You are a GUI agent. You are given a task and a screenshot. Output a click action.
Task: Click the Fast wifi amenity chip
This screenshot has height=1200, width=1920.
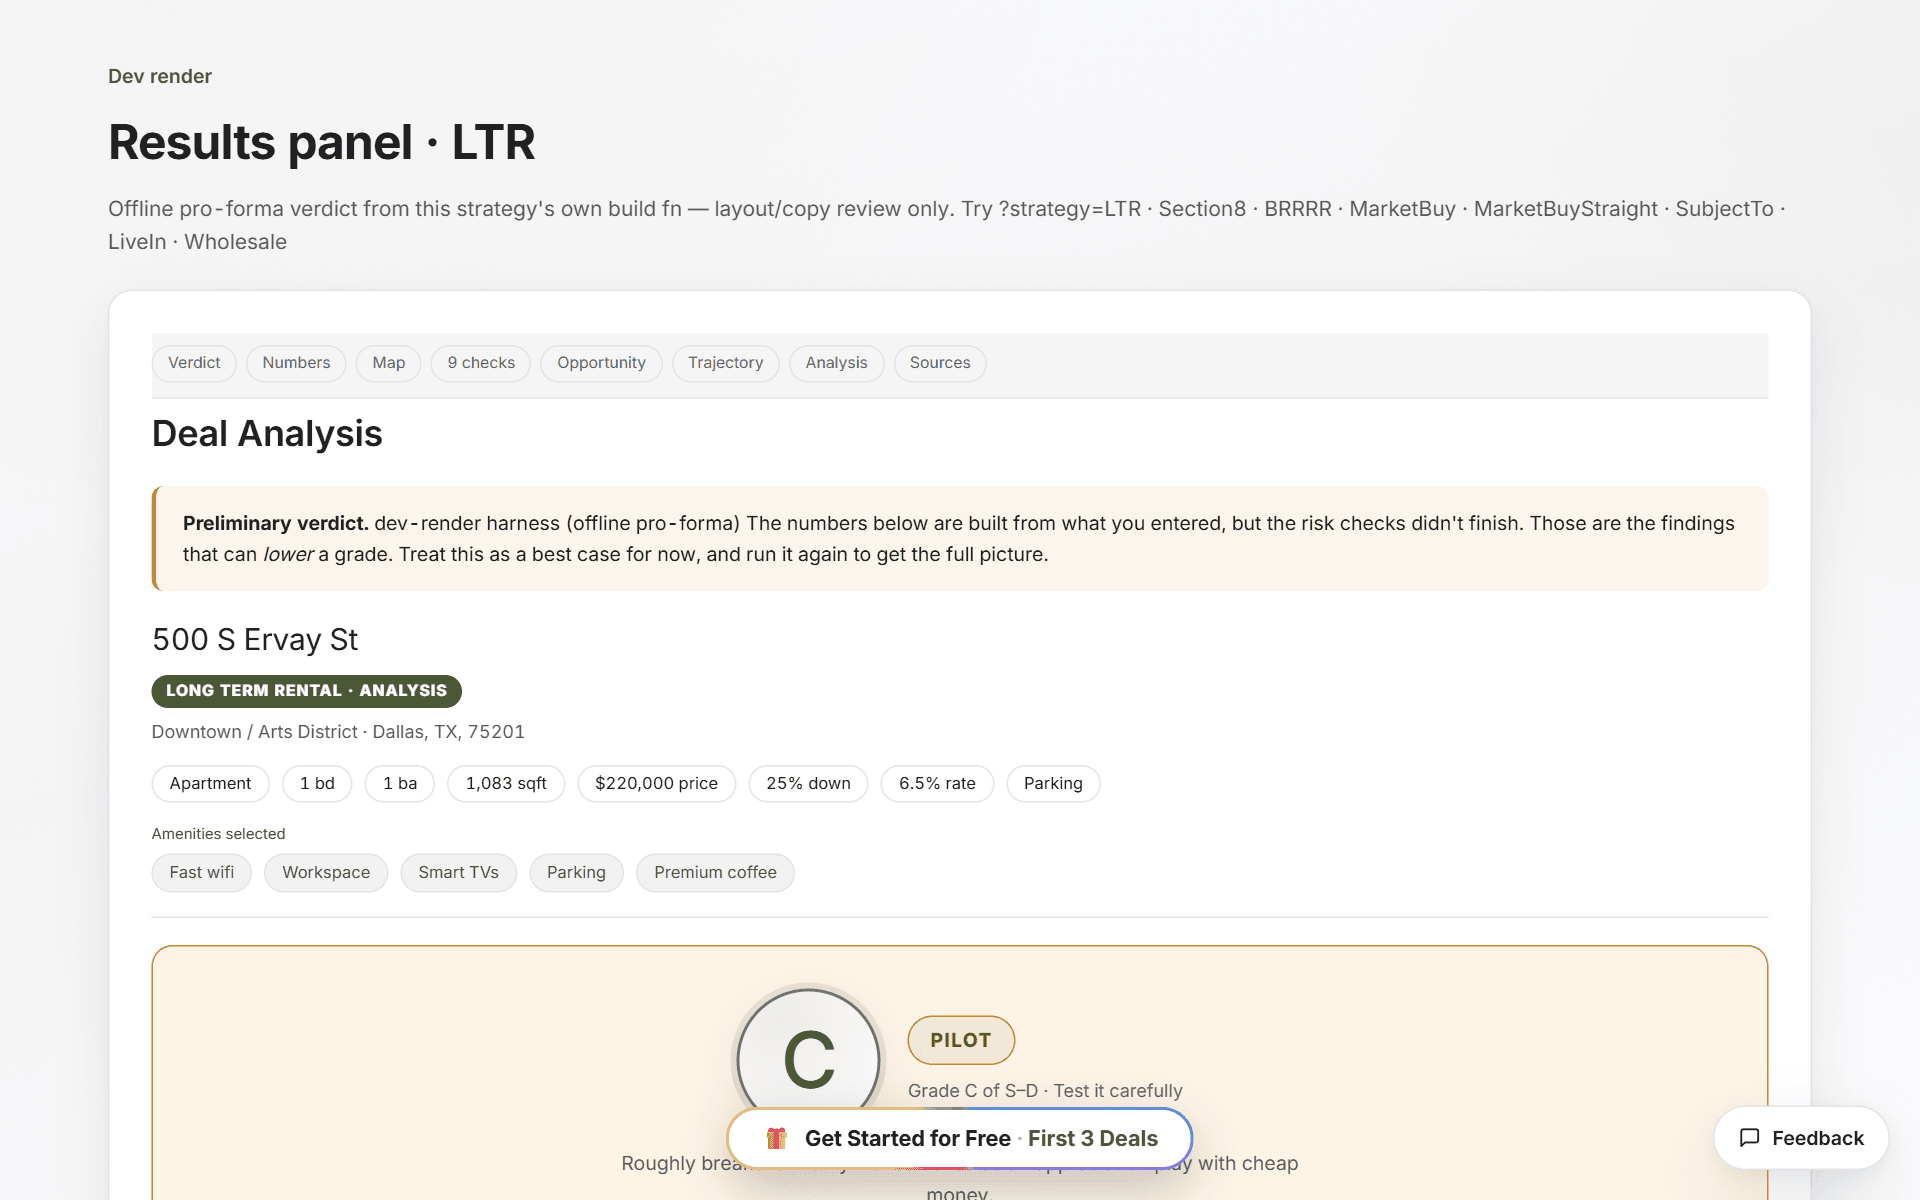tap(202, 873)
